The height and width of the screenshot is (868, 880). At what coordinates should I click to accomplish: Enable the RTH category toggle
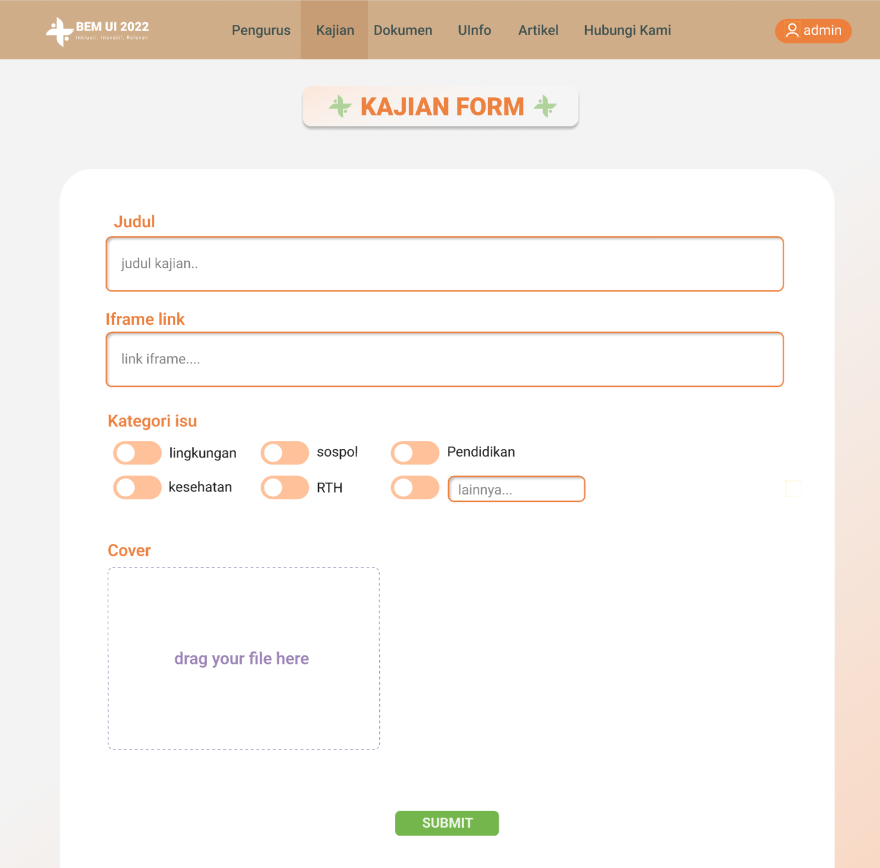[285, 488]
